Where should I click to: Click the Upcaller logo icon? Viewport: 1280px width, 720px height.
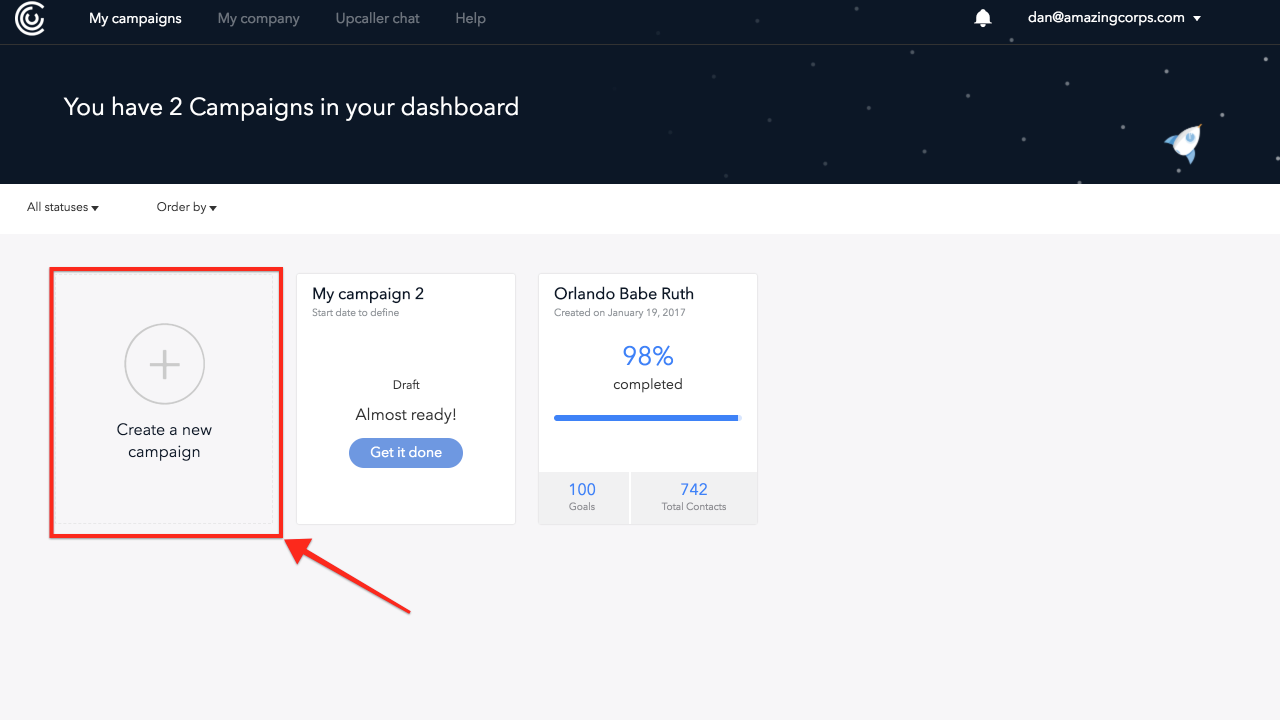pyautogui.click(x=30, y=18)
